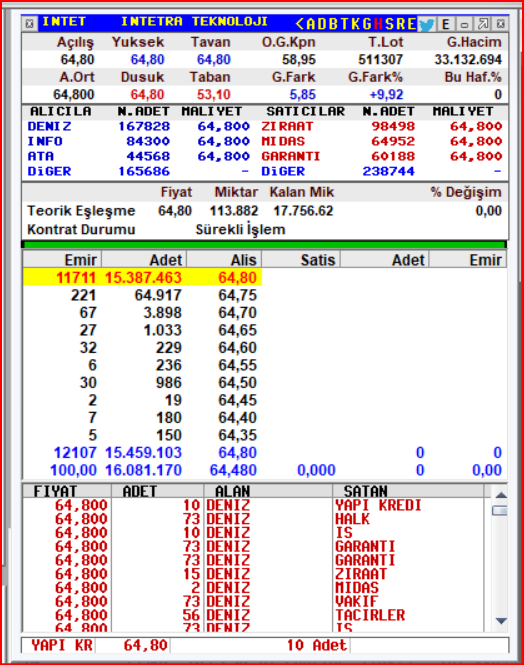Click the '<' arrow before the letter shortcuts

click(x=299, y=24)
